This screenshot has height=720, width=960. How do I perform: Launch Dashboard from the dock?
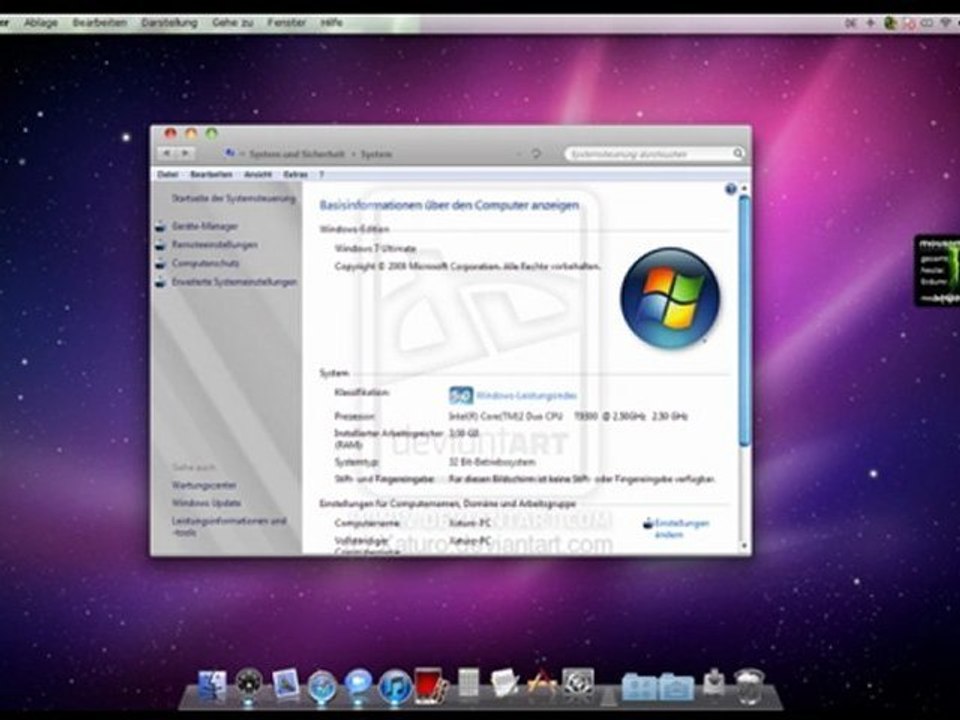click(249, 684)
